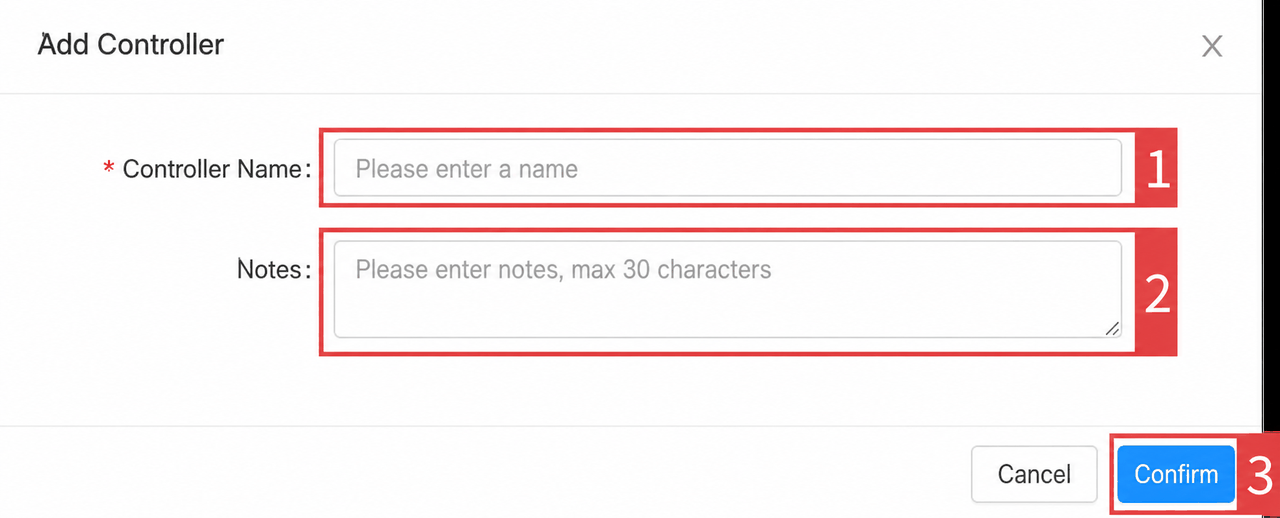Click the red annotation number 1
Screen dimensions: 1280x518
tap(1157, 170)
